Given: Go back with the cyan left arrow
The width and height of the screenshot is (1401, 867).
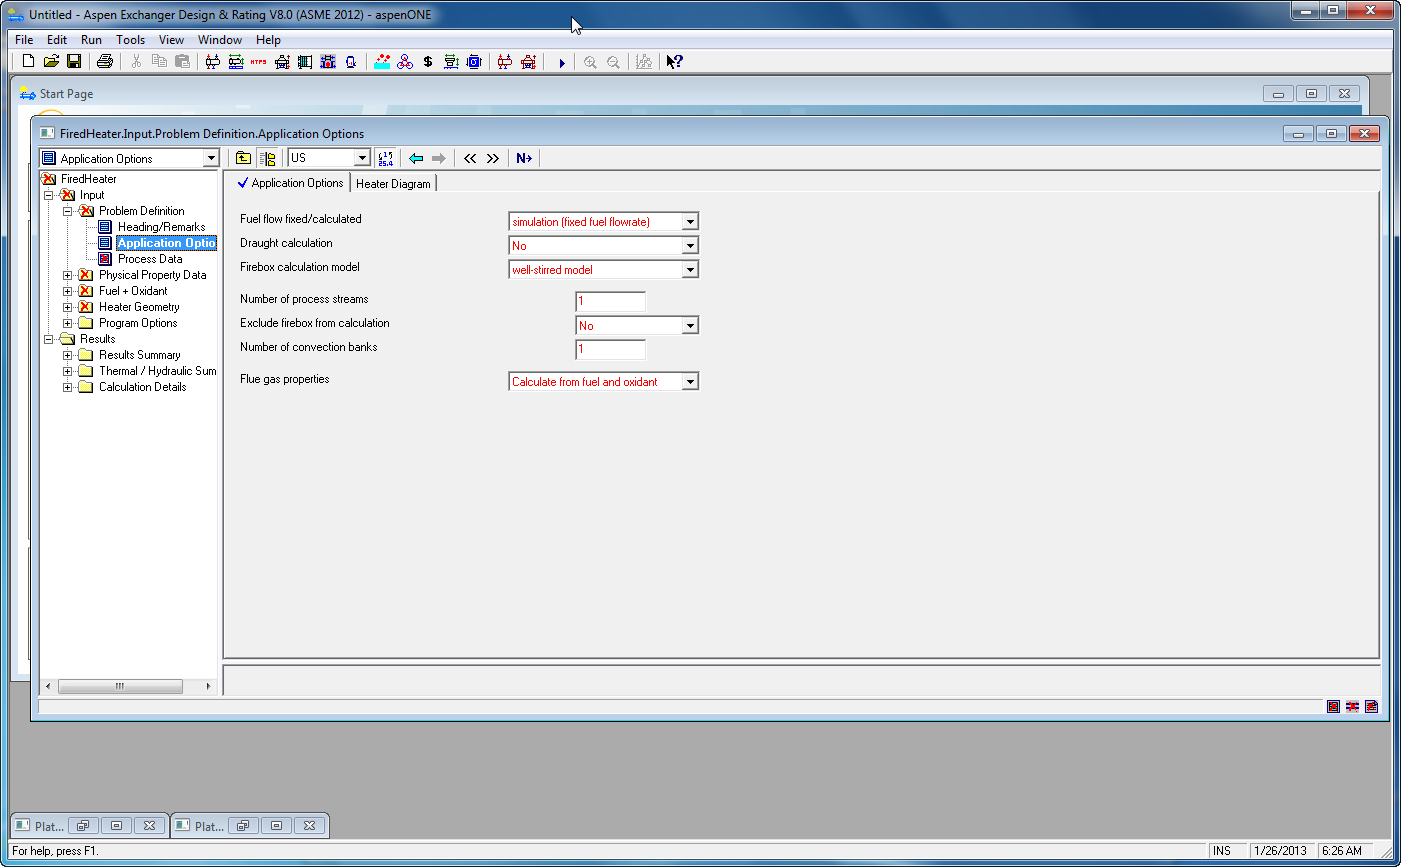Looking at the screenshot, I should [416, 158].
